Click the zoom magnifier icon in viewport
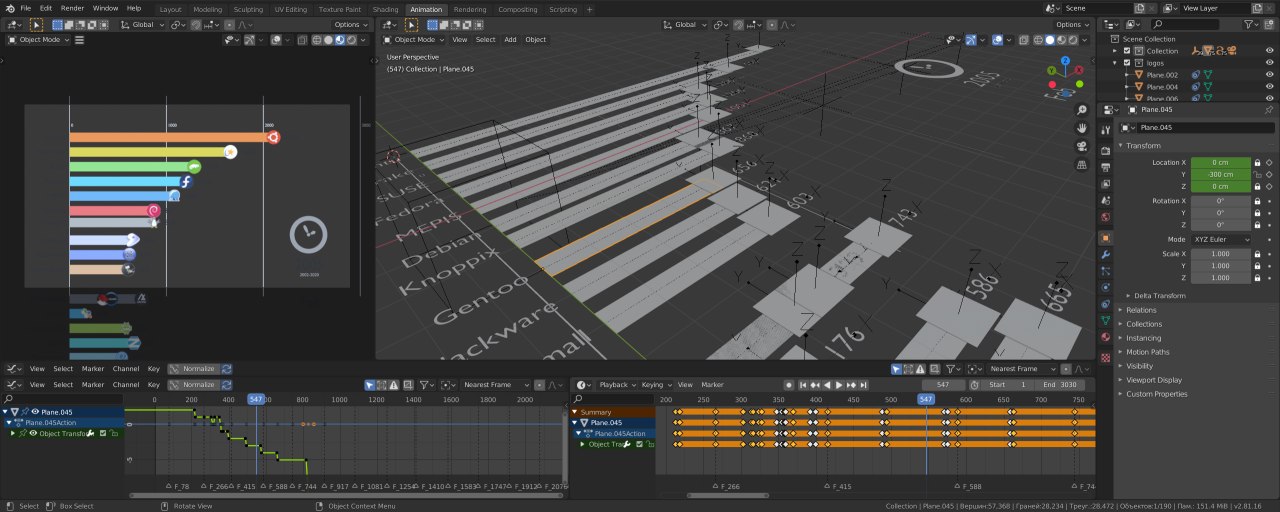This screenshot has width=1280, height=512. pos(1082,110)
